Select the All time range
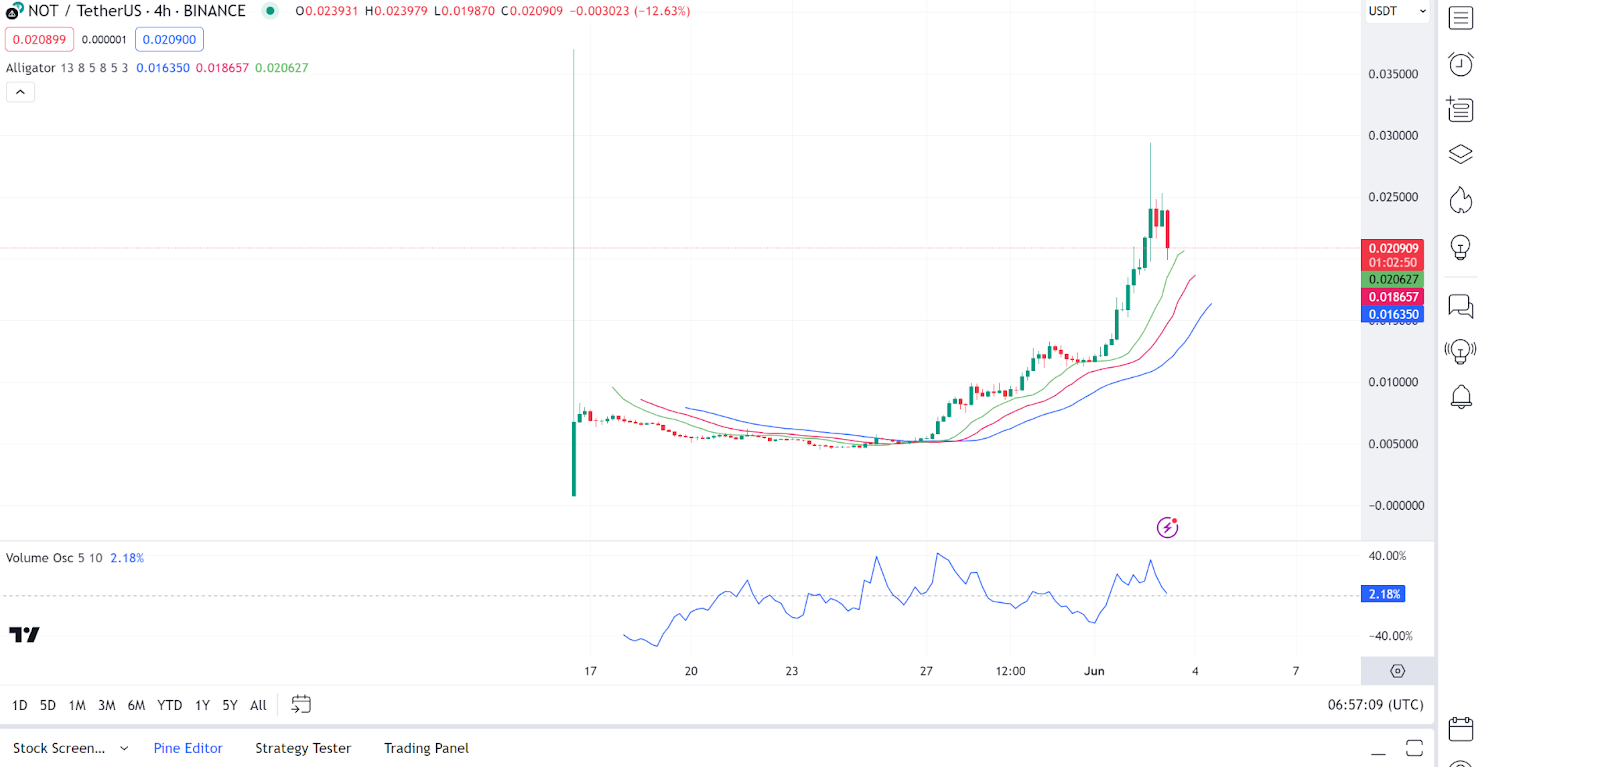Viewport: 1600px width, 767px height. (x=258, y=705)
